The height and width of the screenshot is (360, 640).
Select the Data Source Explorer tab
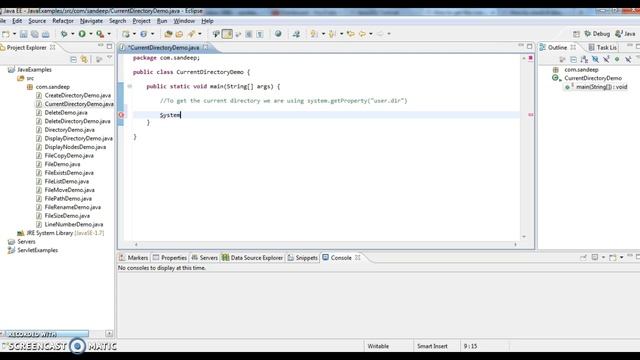252,258
